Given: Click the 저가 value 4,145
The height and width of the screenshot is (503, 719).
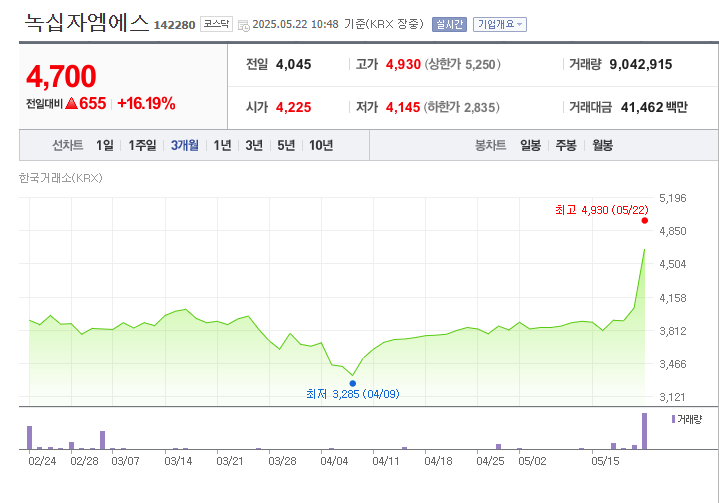Looking at the screenshot, I should pyautogui.click(x=403, y=107).
